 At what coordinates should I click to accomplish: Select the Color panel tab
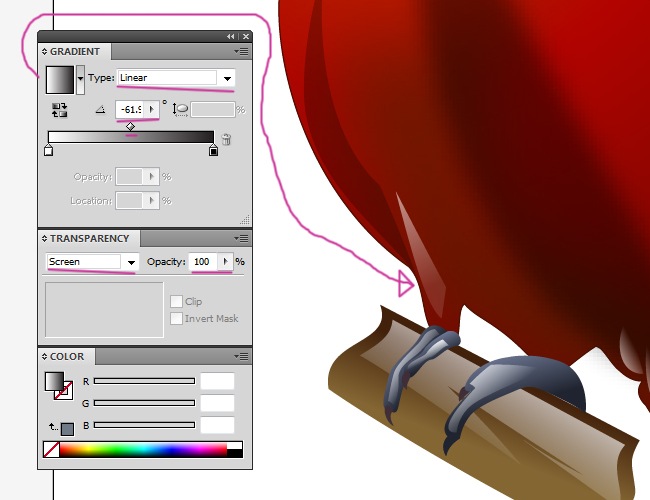(67, 357)
